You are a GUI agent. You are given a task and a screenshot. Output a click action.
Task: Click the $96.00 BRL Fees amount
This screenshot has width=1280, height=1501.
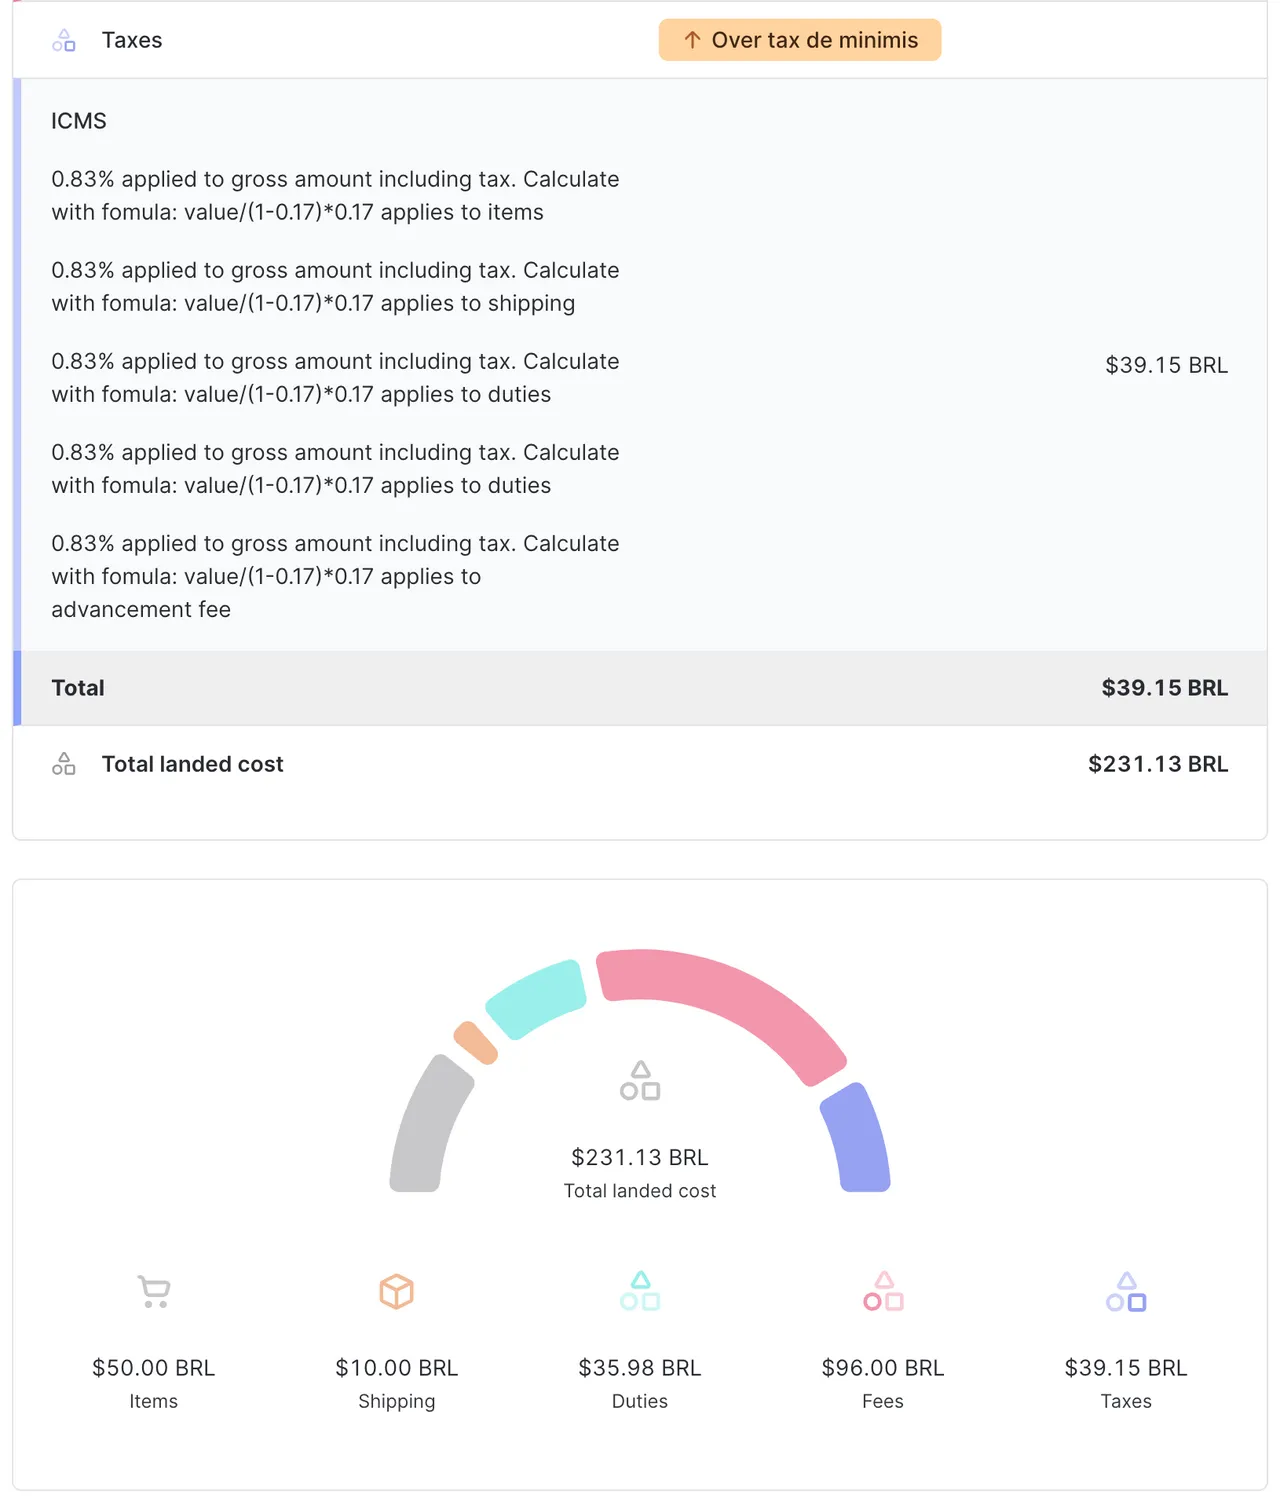point(883,1368)
